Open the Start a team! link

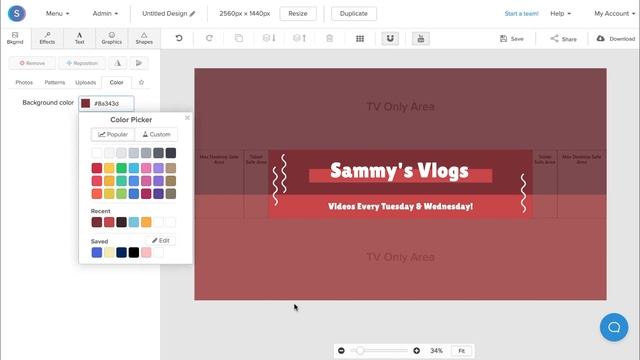pos(521,13)
